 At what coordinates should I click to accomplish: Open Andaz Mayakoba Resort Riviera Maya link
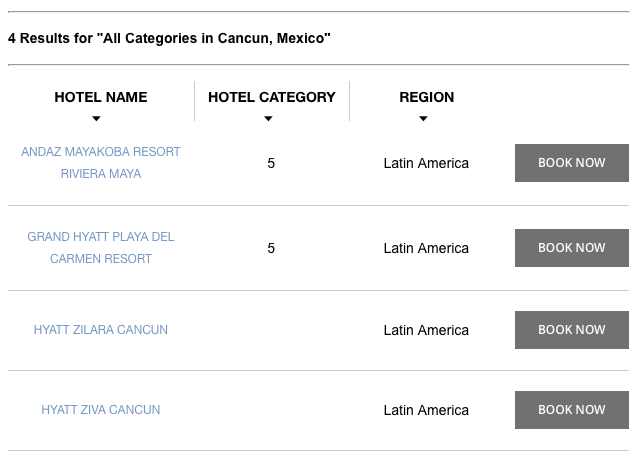click(x=101, y=163)
